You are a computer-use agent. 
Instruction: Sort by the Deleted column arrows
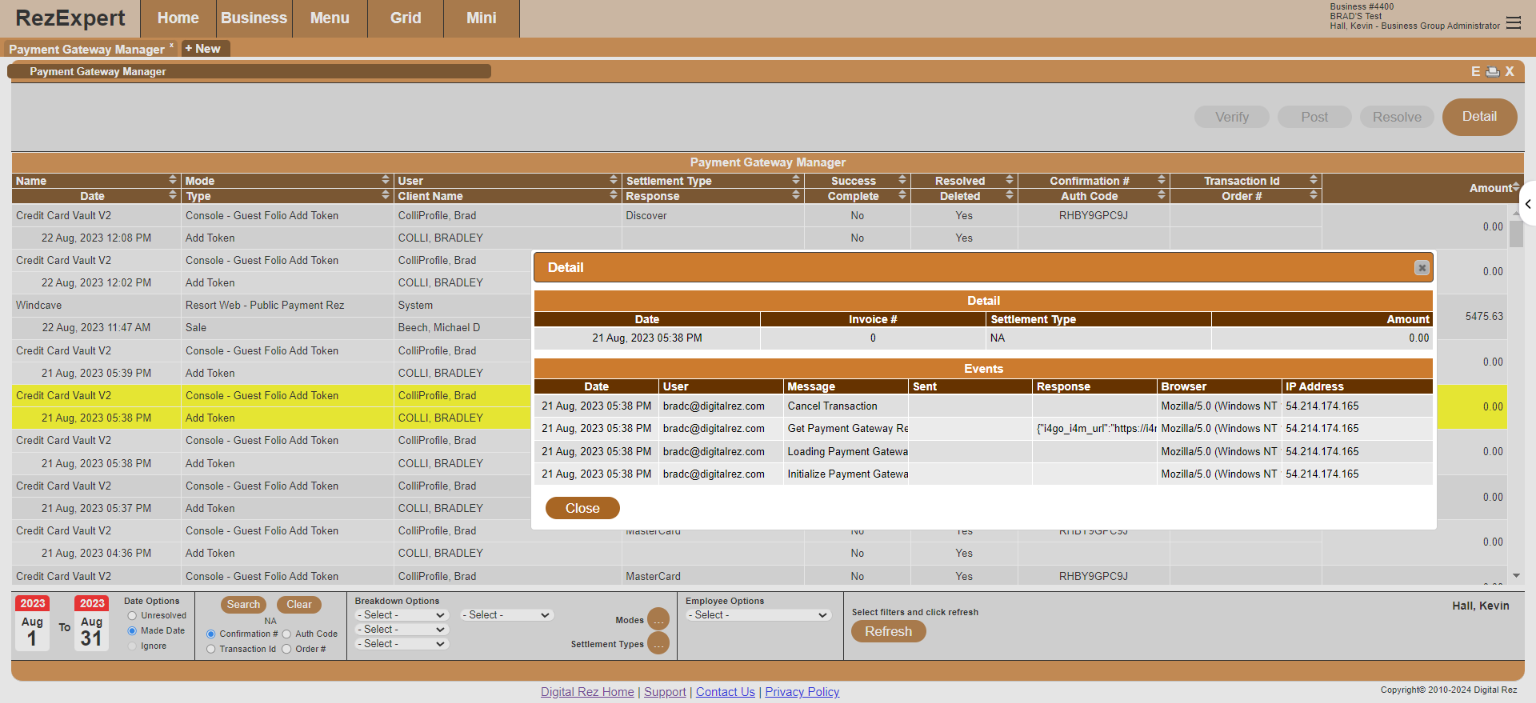[x=1010, y=196]
